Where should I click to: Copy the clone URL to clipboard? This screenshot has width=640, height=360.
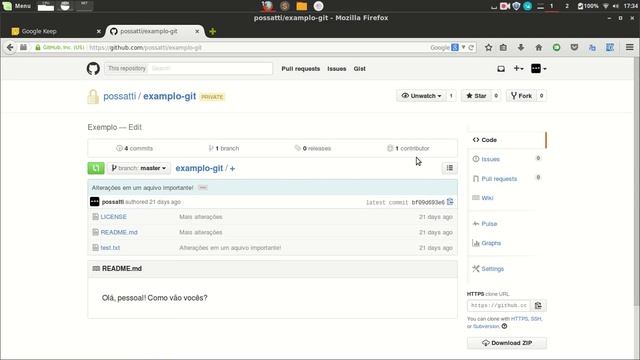point(538,305)
